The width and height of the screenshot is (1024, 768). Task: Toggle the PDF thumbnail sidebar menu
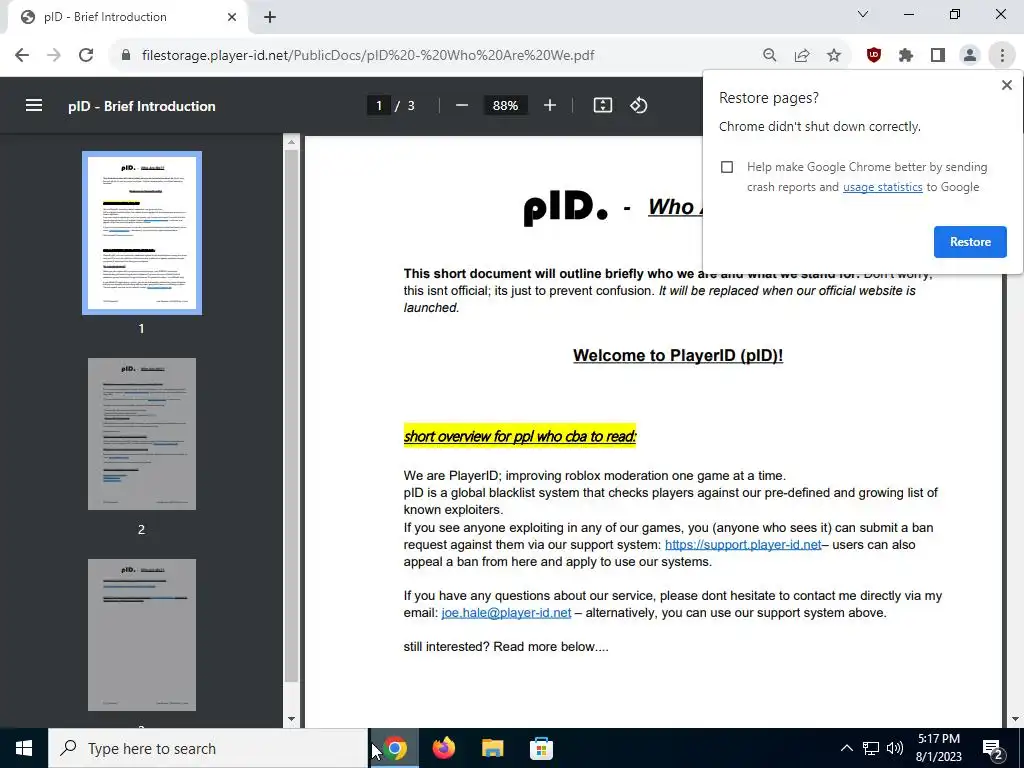[x=34, y=105]
